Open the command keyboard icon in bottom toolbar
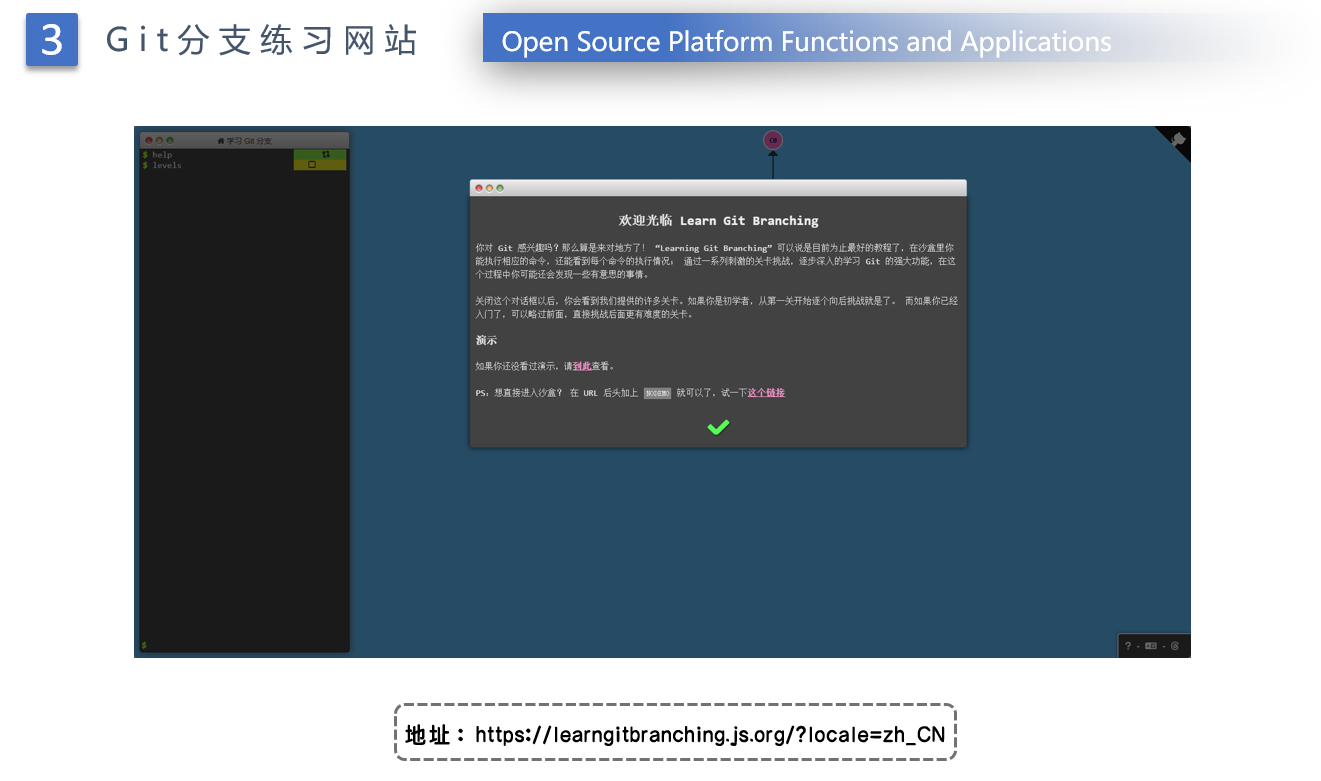Viewport: 1321px width, 781px height. coord(1151,646)
